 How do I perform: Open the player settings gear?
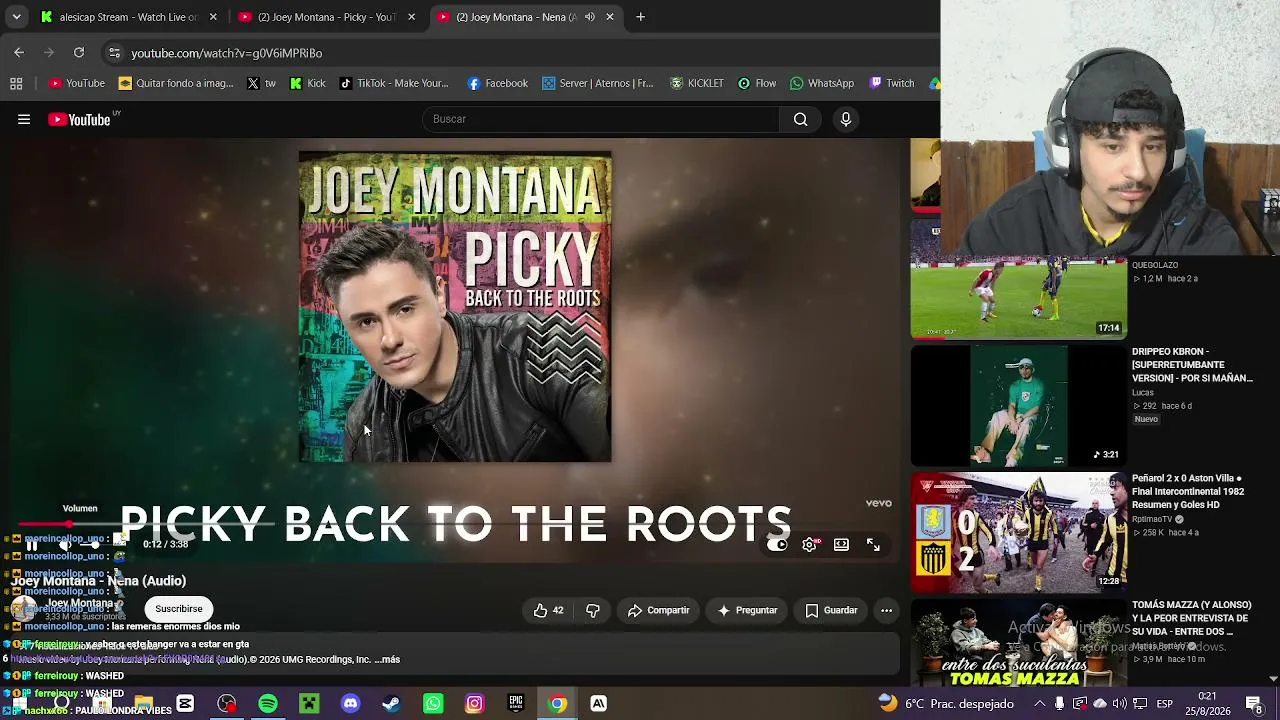coord(810,545)
